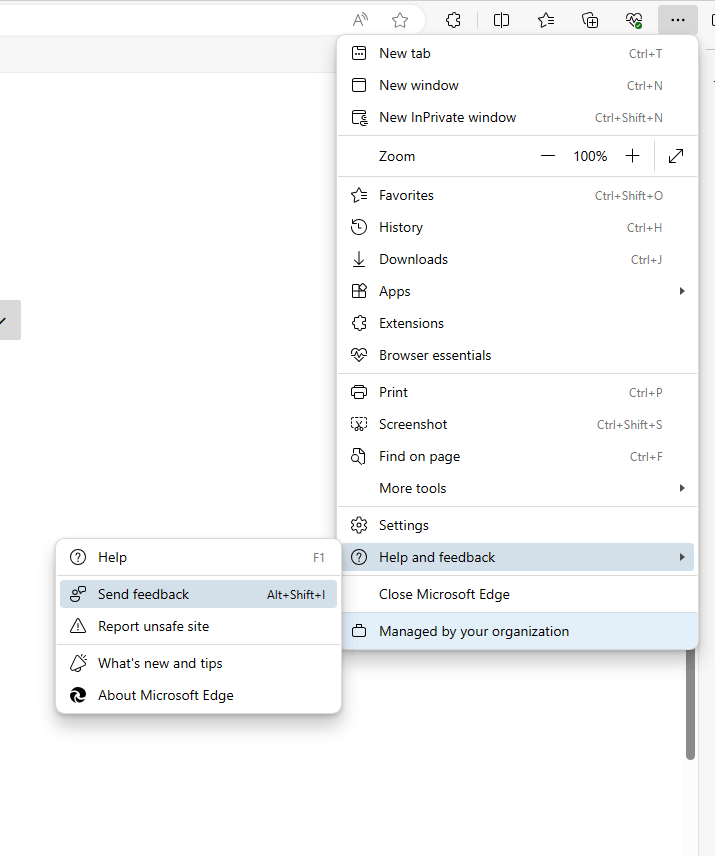This screenshot has width=715, height=856.
Task: Open a New InPrivate window
Action: 517,117
